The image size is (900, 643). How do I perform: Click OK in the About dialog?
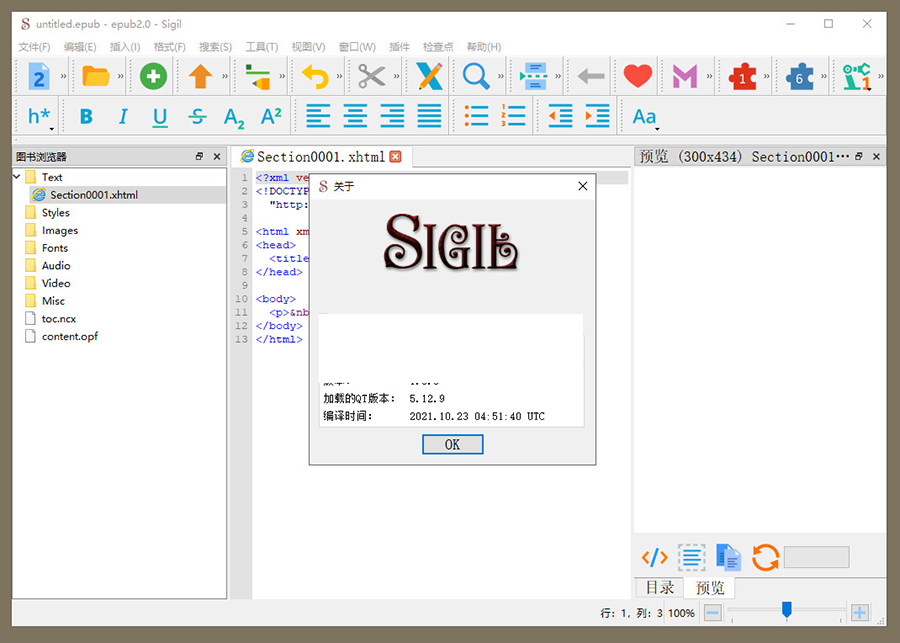pyautogui.click(x=452, y=444)
